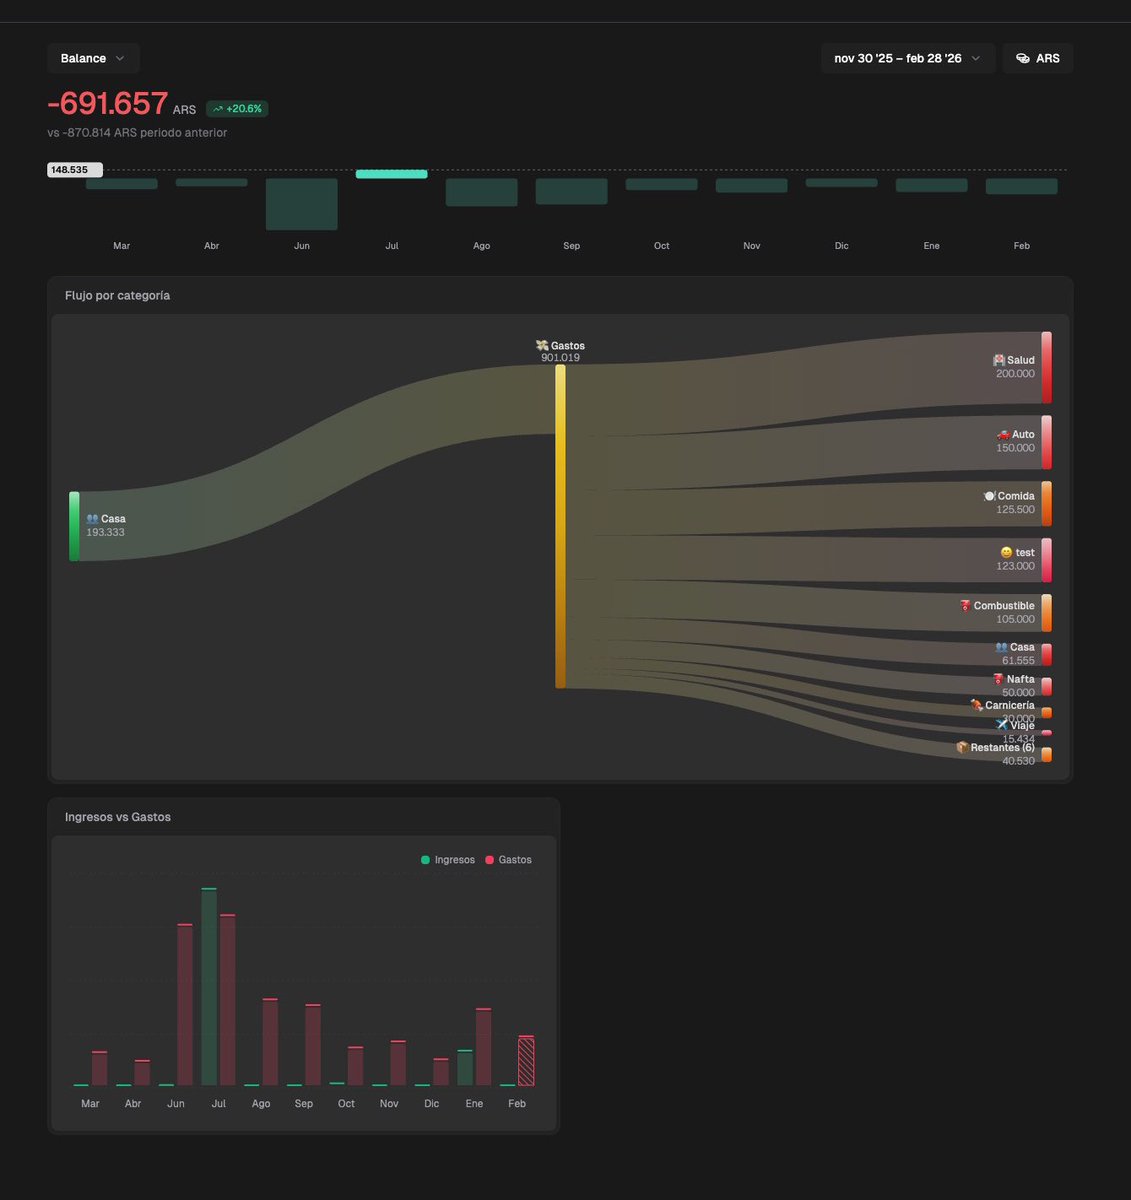Click the Salud 200.000 label

click(1013, 367)
